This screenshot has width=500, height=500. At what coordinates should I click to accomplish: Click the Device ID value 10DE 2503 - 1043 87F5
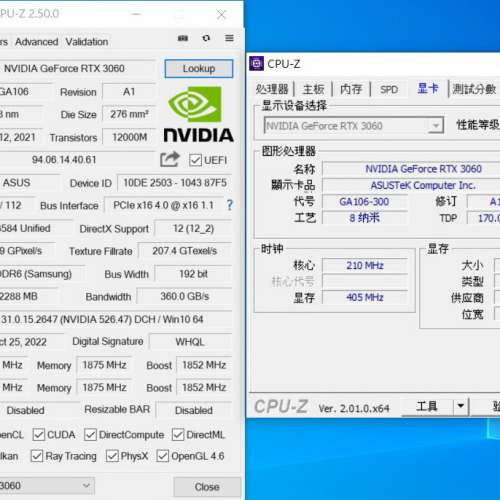pyautogui.click(x=175, y=183)
